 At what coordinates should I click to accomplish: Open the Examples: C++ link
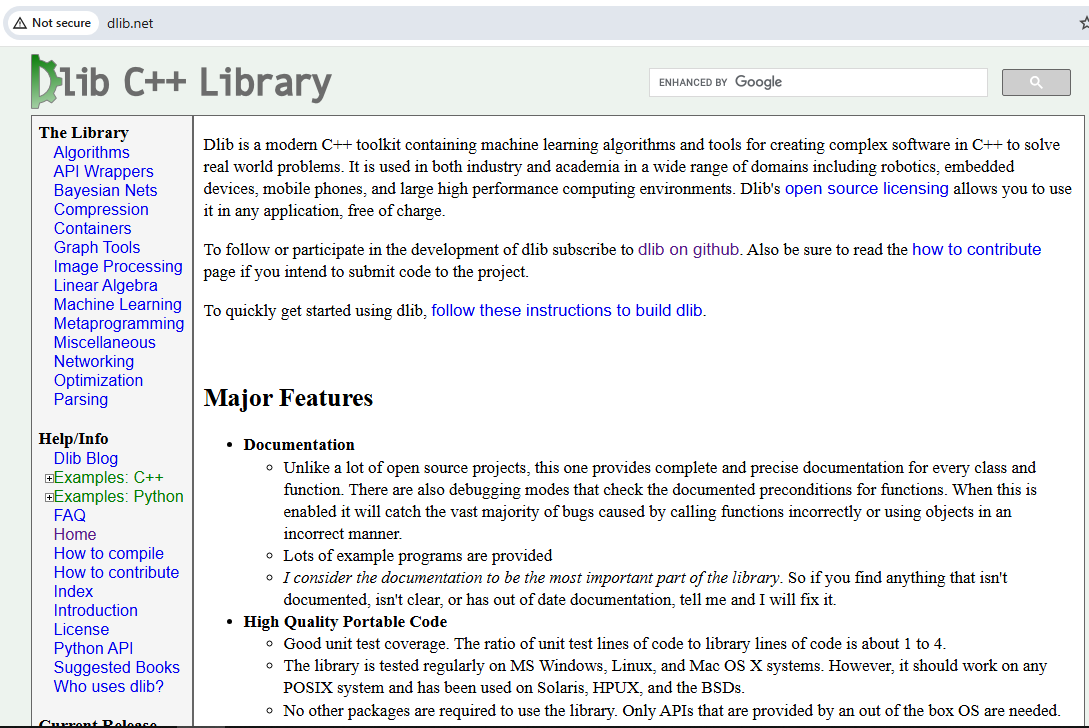[108, 477]
